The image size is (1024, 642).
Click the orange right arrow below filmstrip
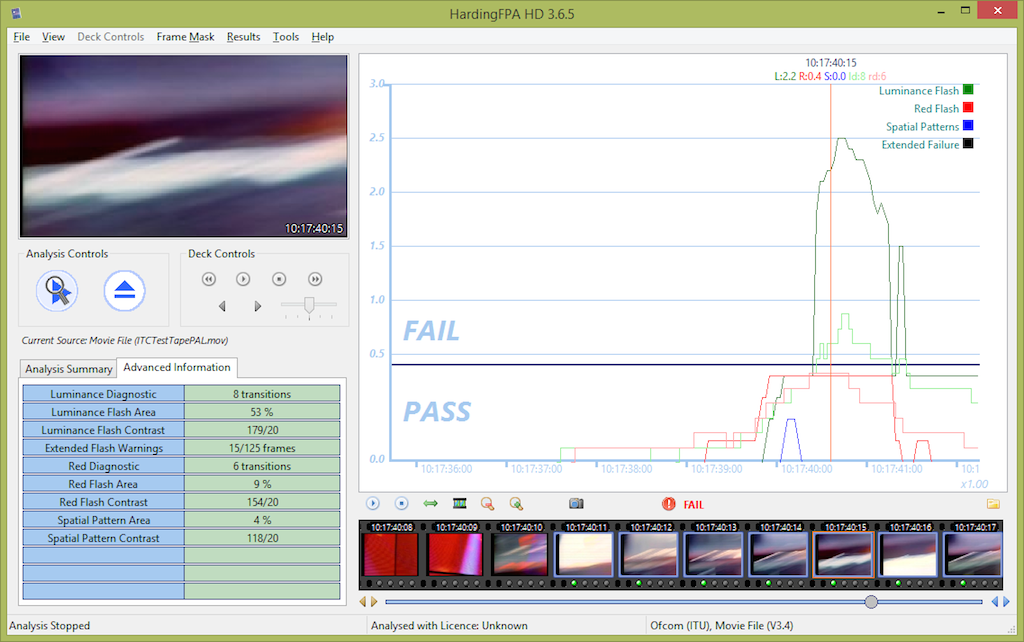374,602
